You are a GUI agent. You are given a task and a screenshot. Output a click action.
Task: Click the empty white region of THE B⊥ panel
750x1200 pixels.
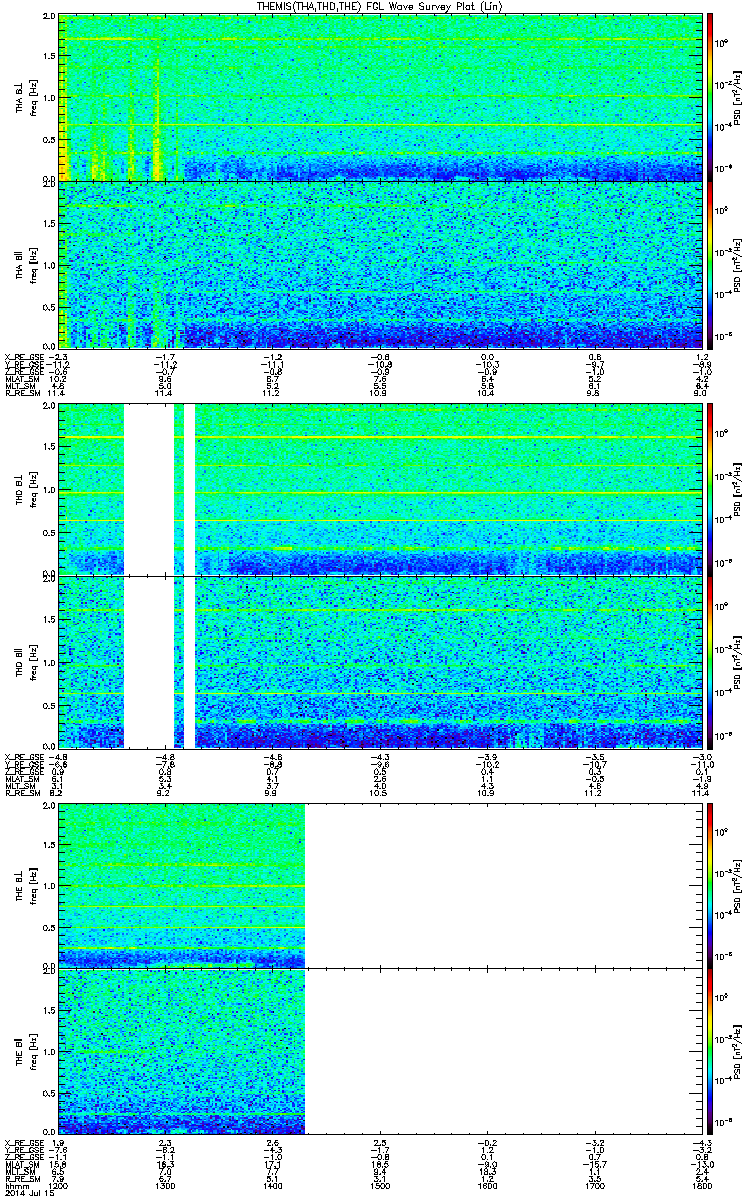504,884
